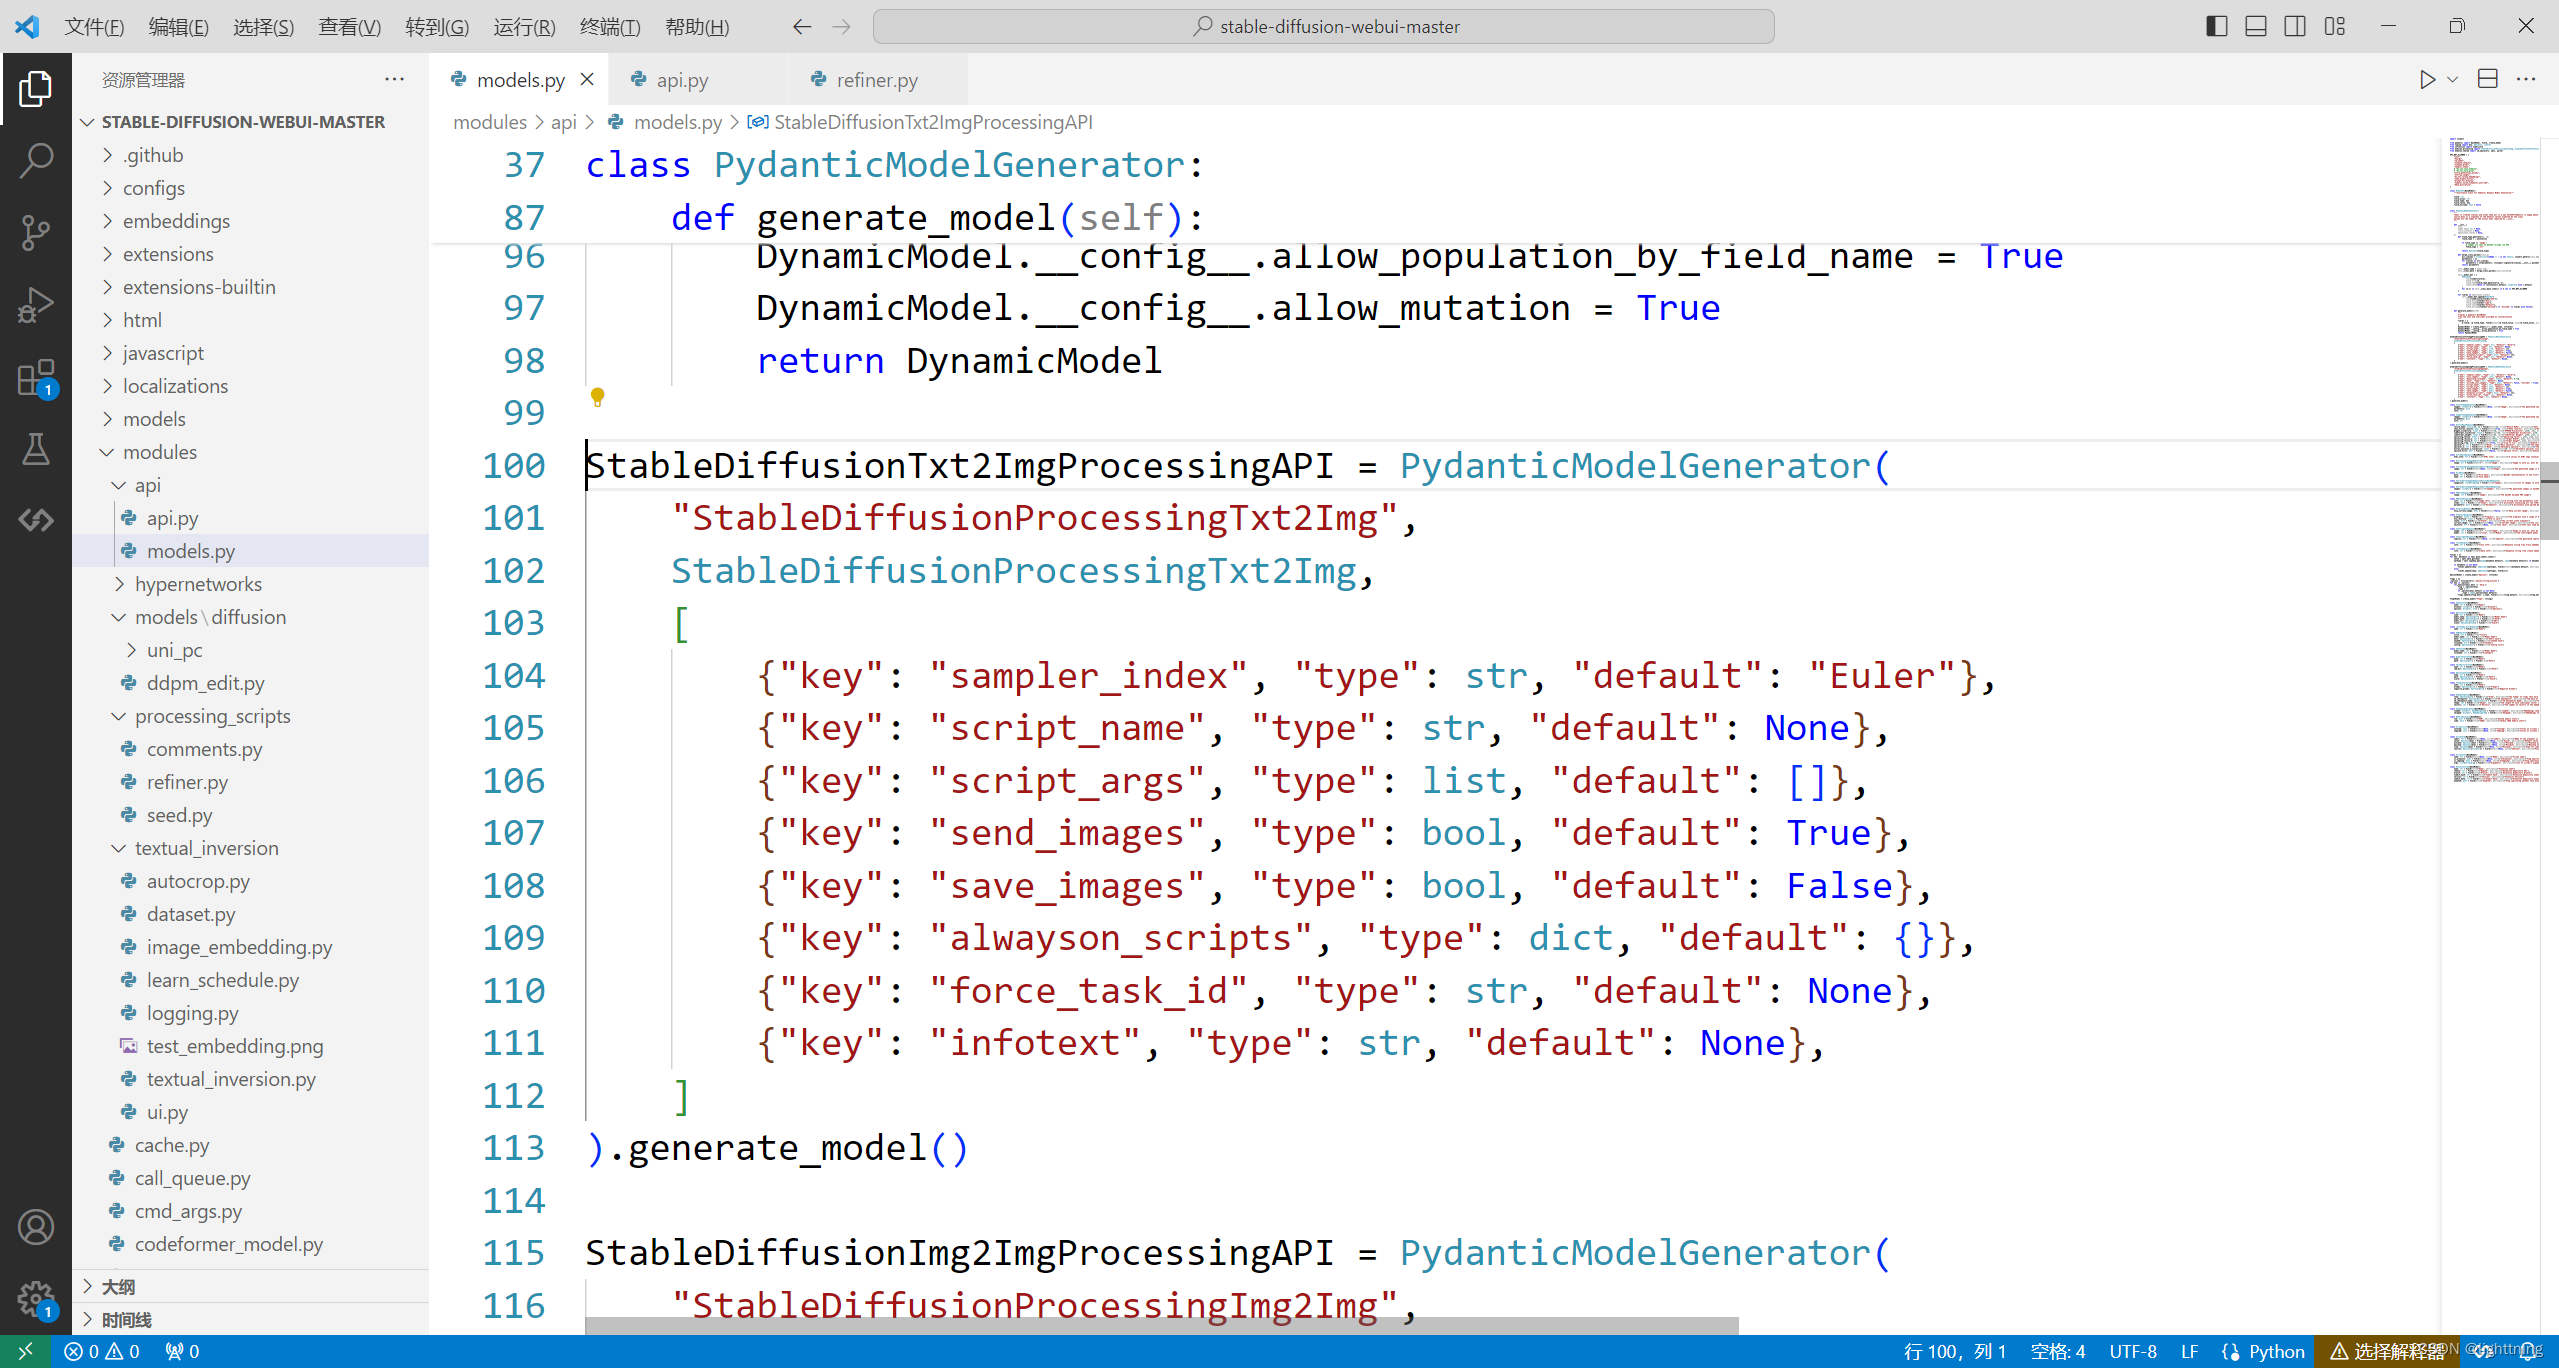Image resolution: width=2559 pixels, height=1368 pixels.
Task: Toggle the bottom panel layout button
Action: [x=2256, y=27]
